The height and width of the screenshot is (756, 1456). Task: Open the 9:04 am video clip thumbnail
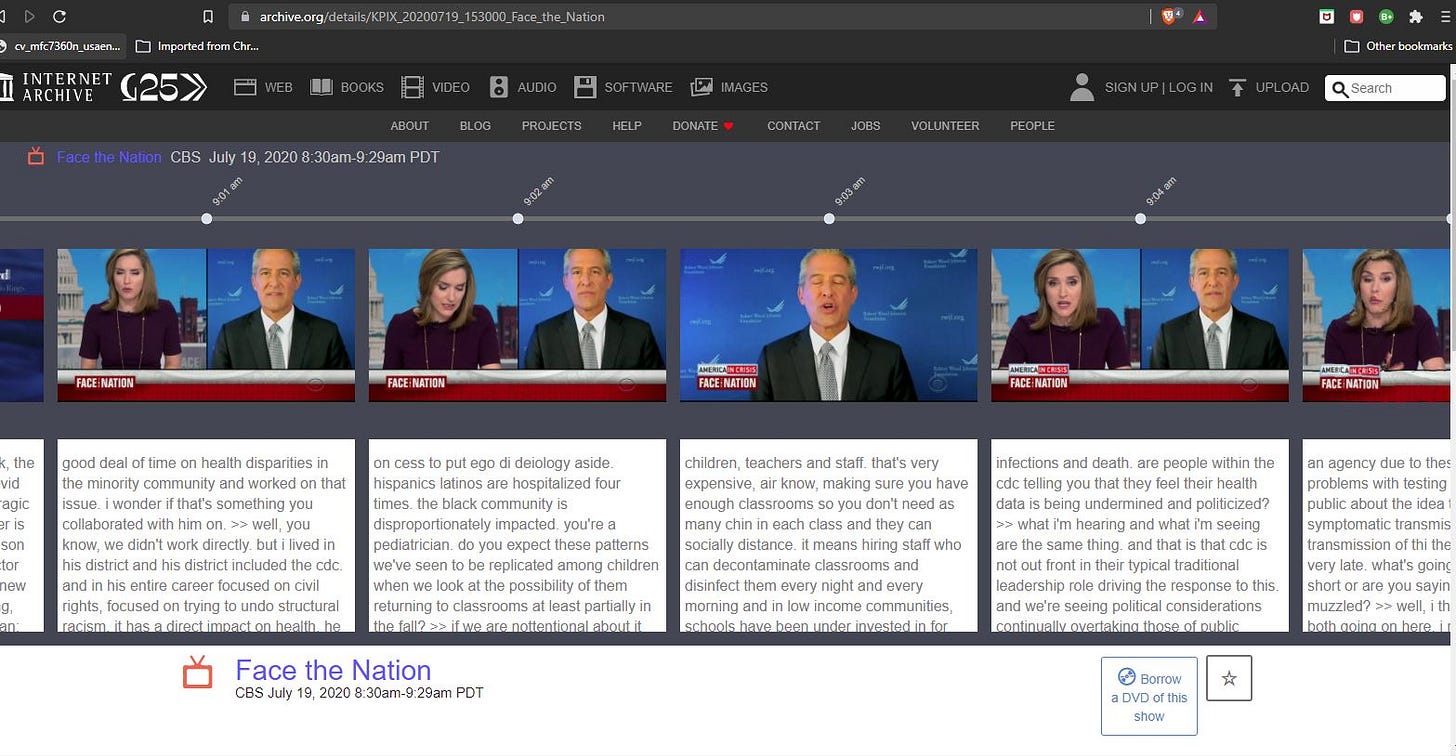1140,325
